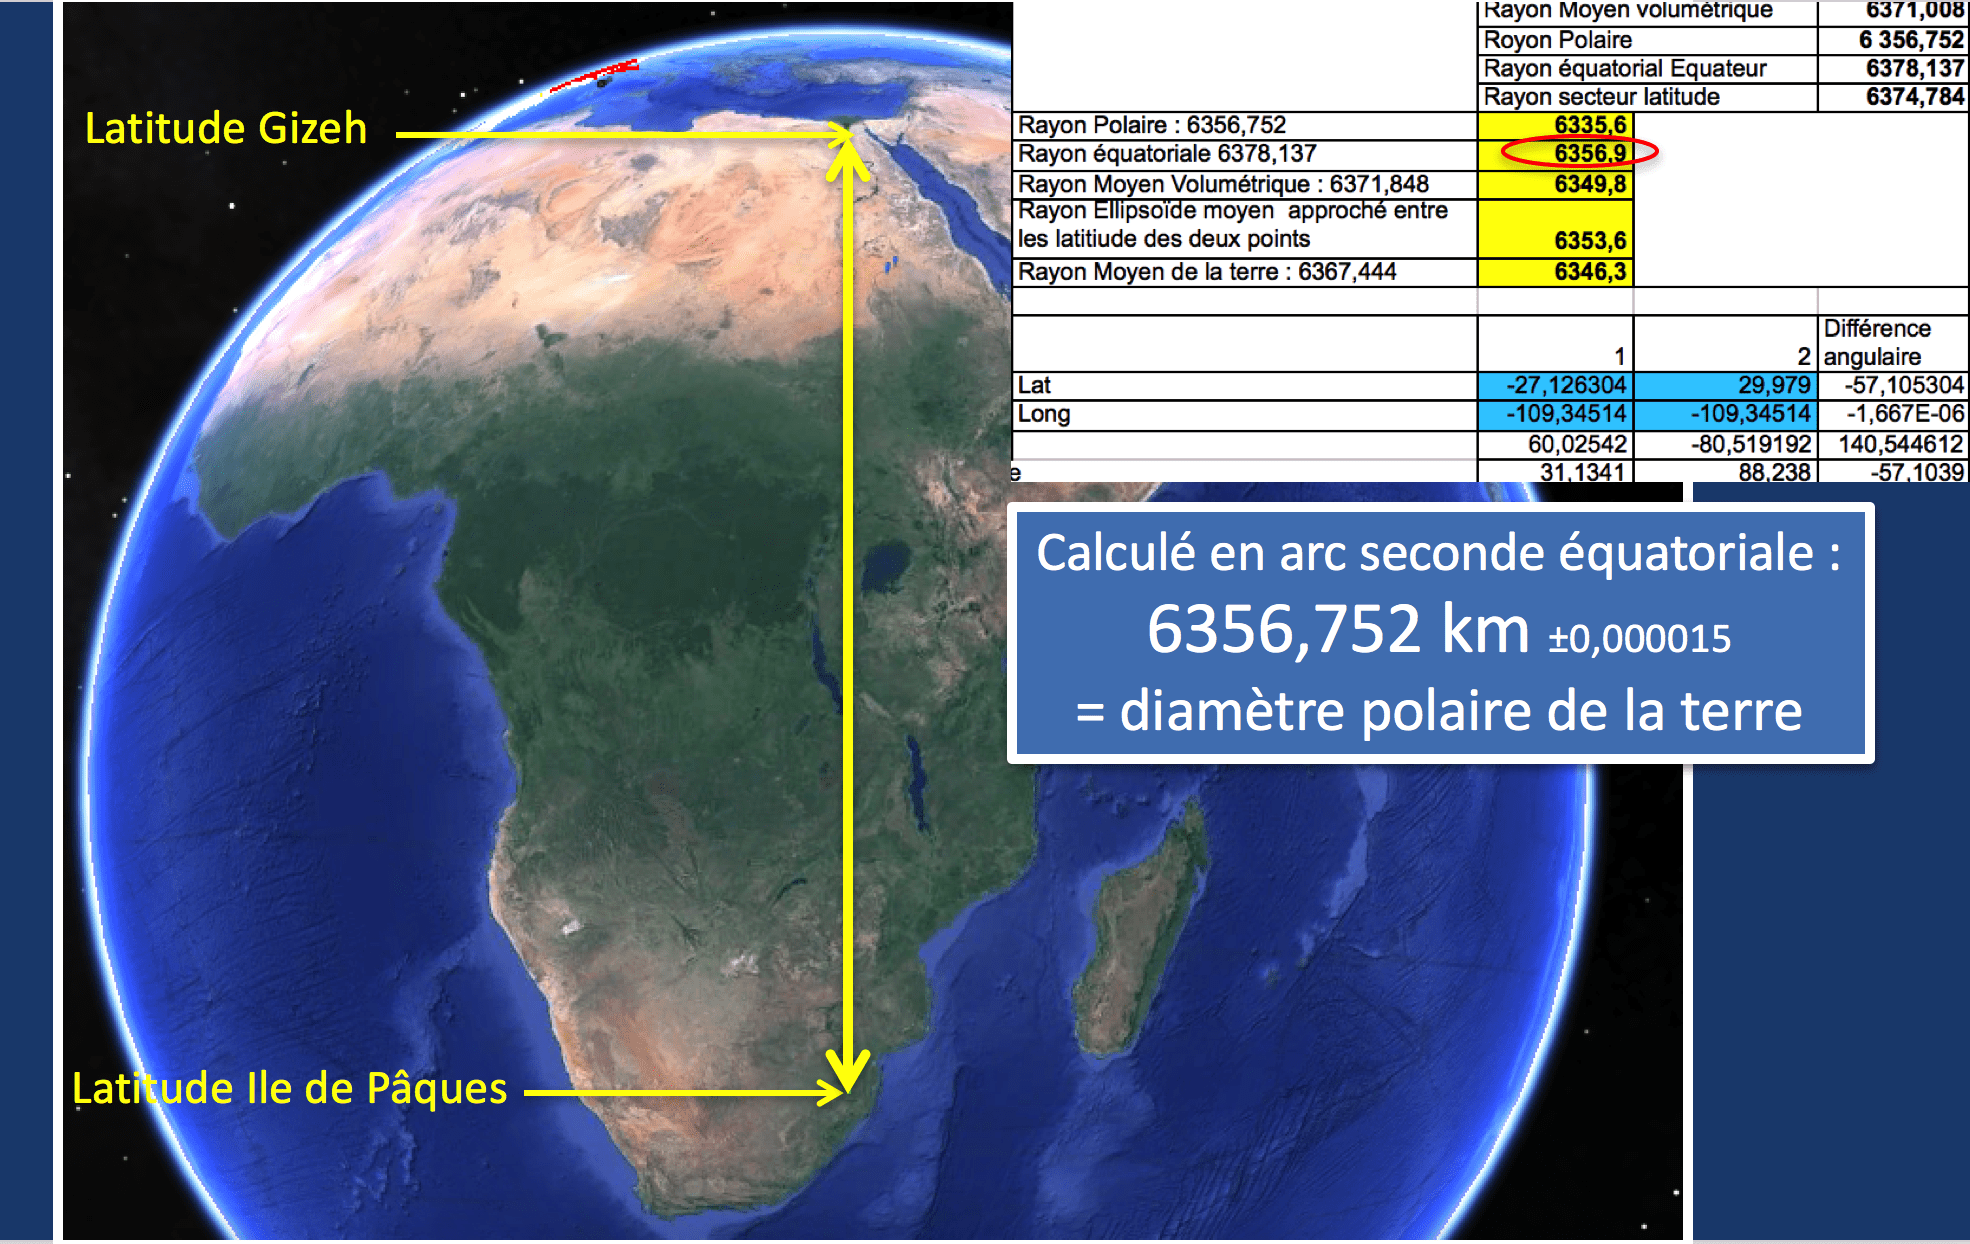Click the "±0,000015" tolerance text

click(x=1639, y=639)
